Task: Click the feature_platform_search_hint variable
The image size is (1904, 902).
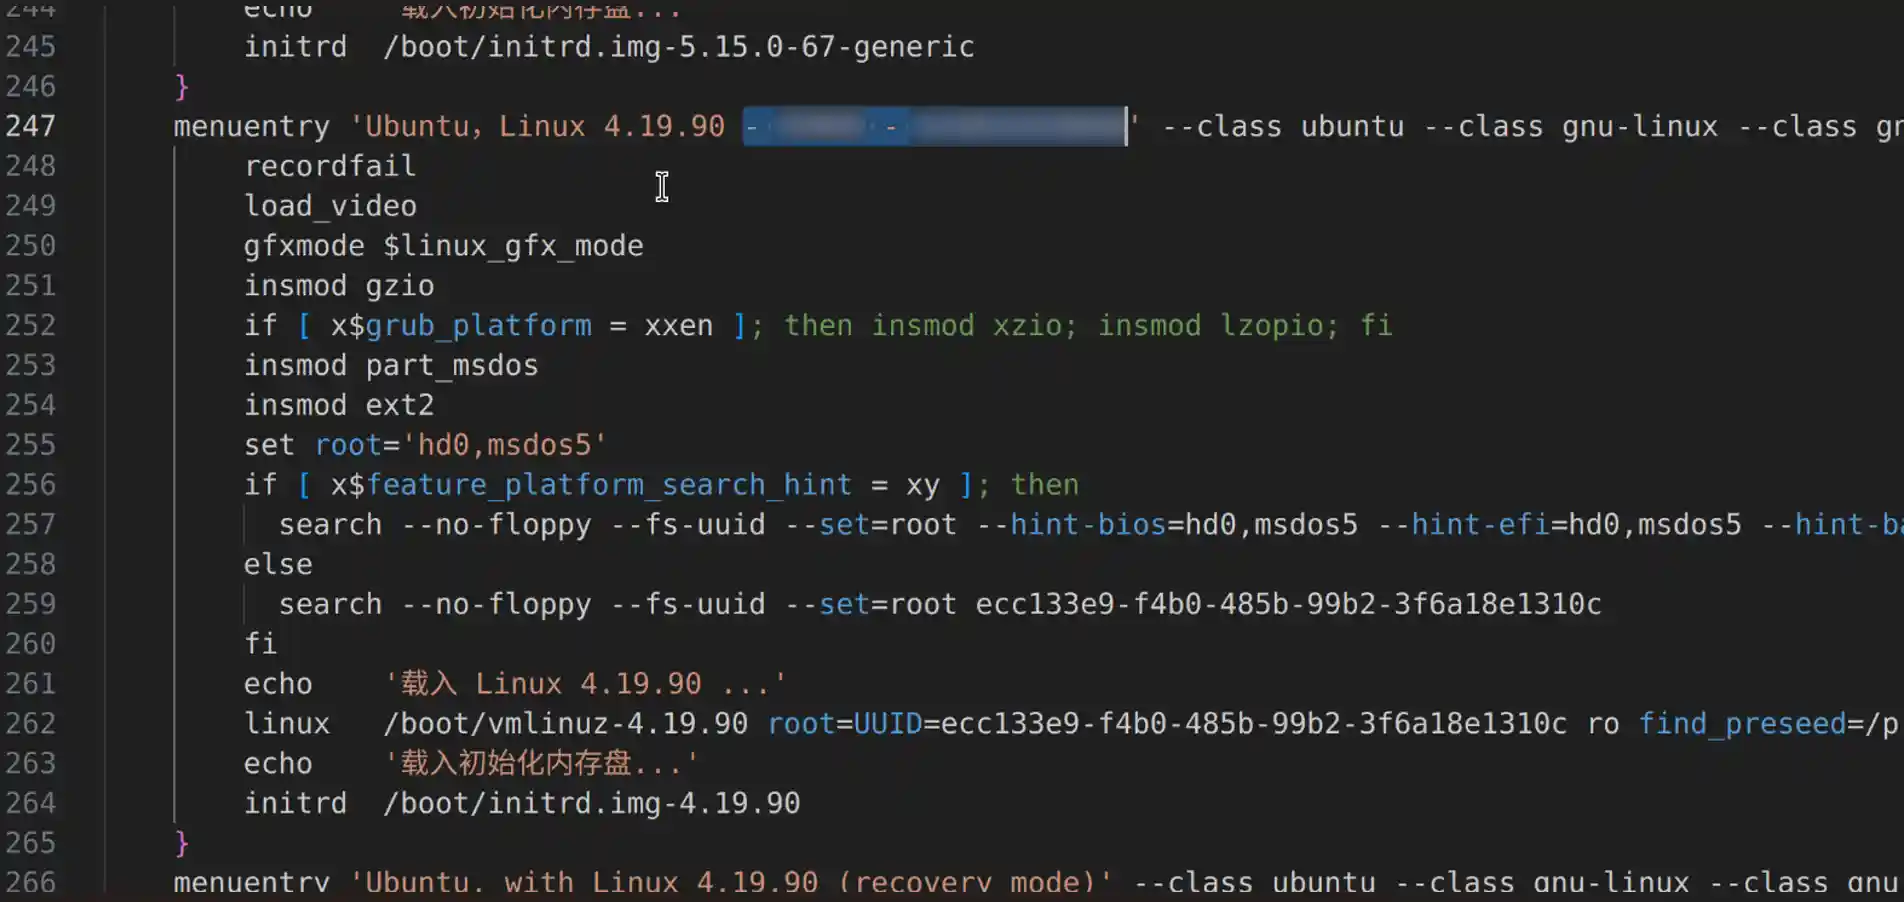Action: point(608,485)
